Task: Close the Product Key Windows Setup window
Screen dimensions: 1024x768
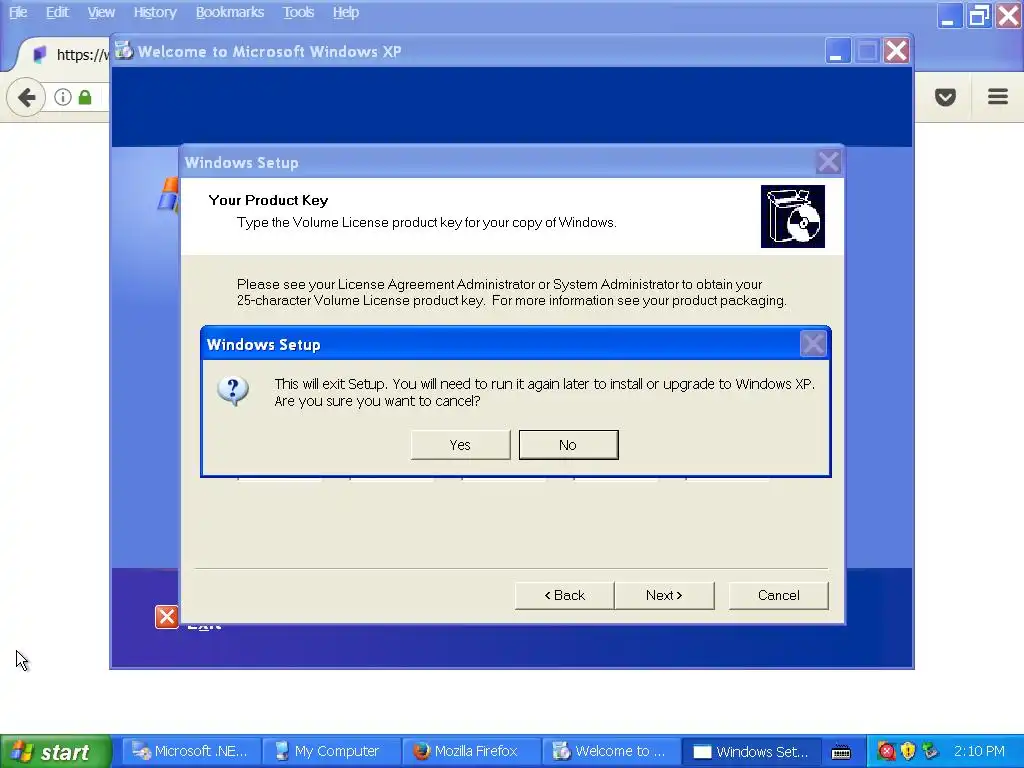Action: 828,161
